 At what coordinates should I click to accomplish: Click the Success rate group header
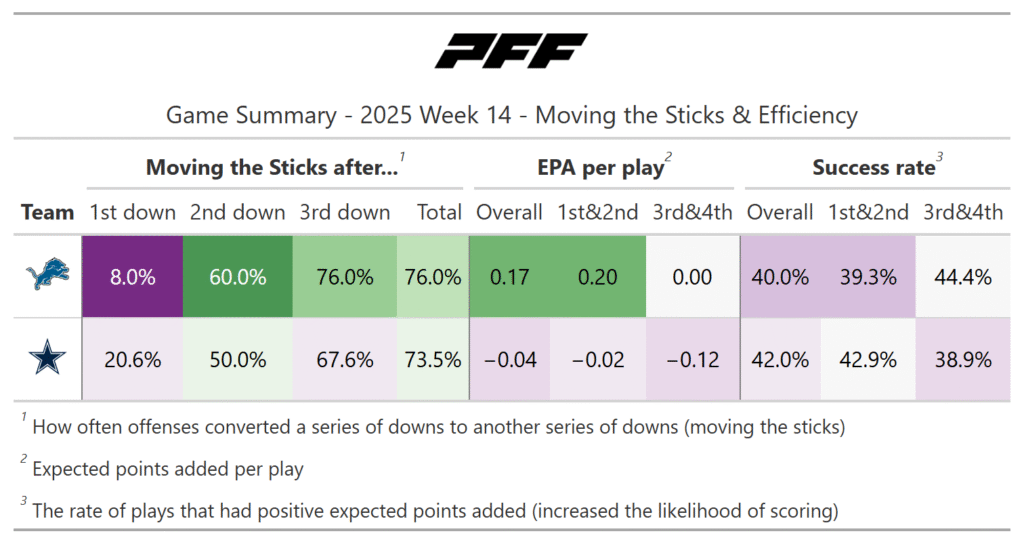872,167
